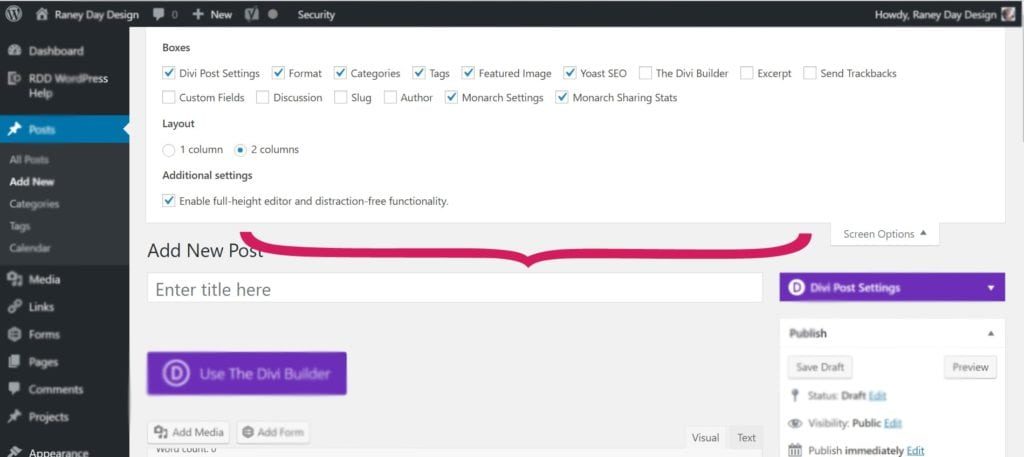Open the All Posts submenu
This screenshot has height=457, width=1024.
pos(29,159)
